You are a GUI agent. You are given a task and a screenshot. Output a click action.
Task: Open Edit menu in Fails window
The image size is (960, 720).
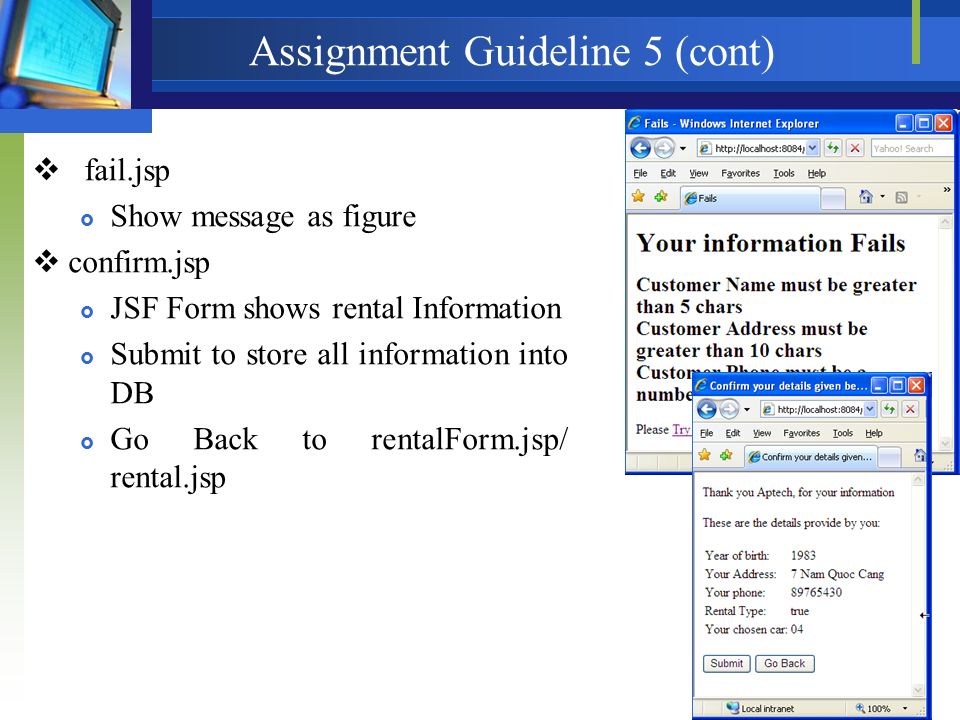coord(668,174)
